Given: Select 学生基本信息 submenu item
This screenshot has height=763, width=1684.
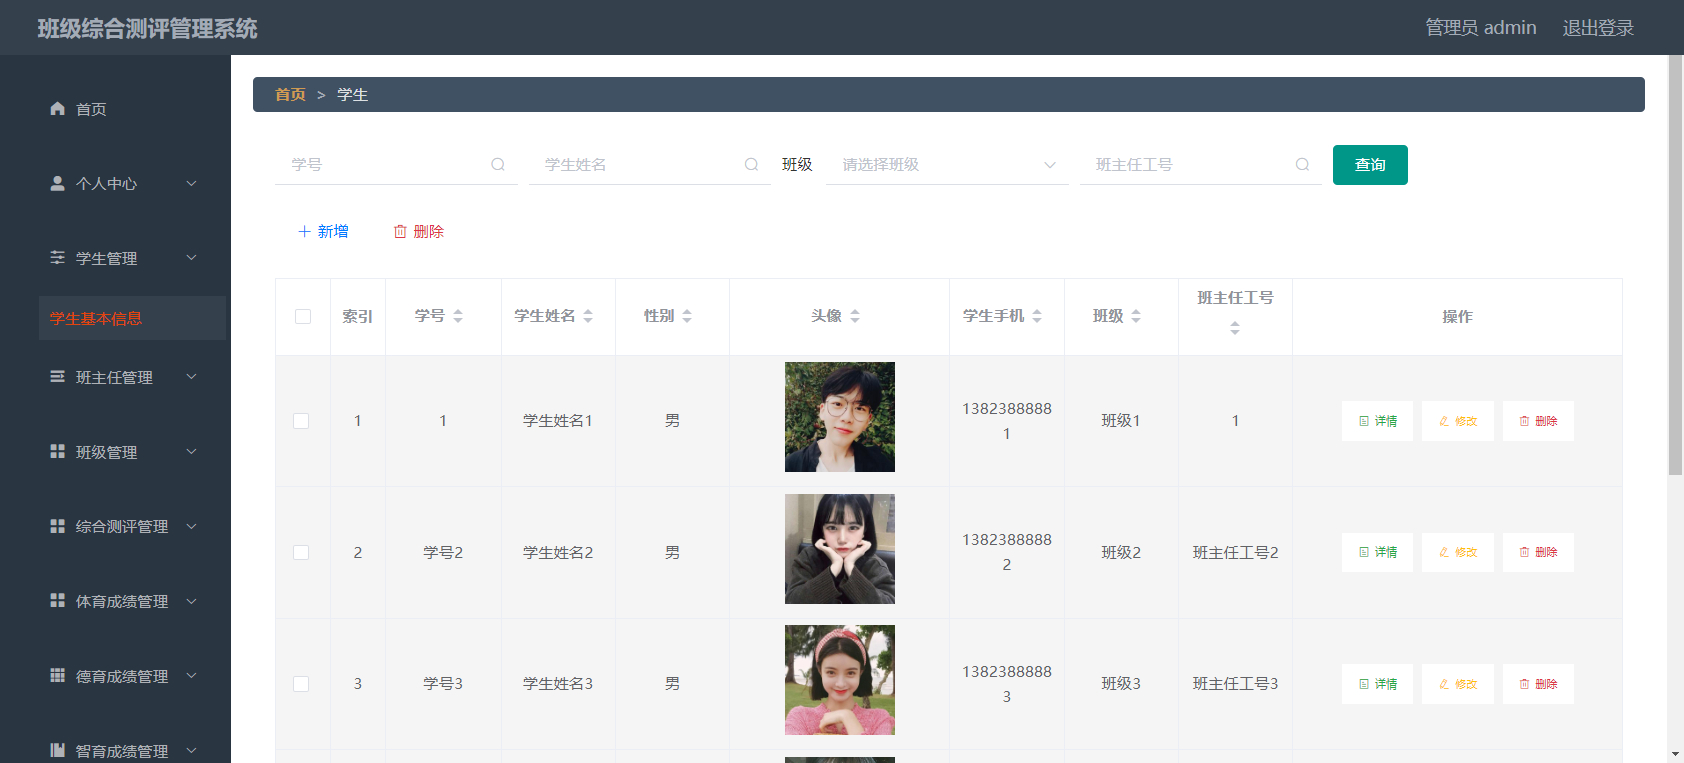Looking at the screenshot, I should (132, 318).
